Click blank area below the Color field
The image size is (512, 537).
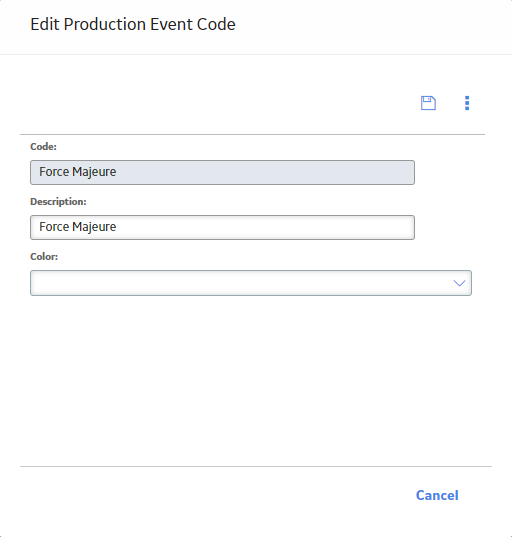pos(251,377)
